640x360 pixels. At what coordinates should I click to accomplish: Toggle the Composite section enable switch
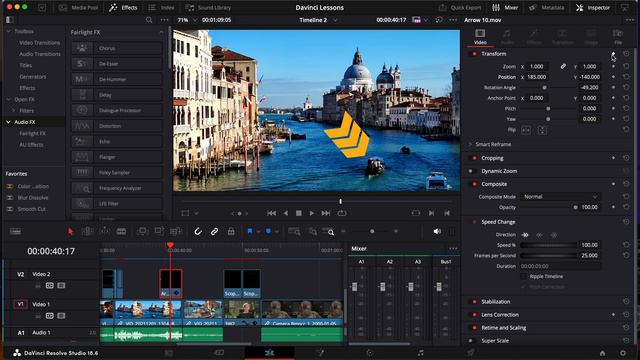point(474,184)
